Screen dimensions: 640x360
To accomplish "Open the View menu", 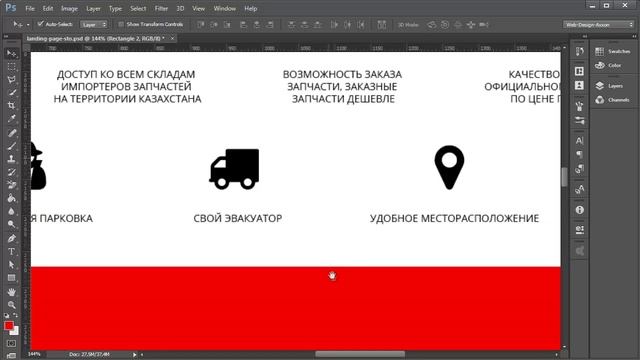I will 198,8.
